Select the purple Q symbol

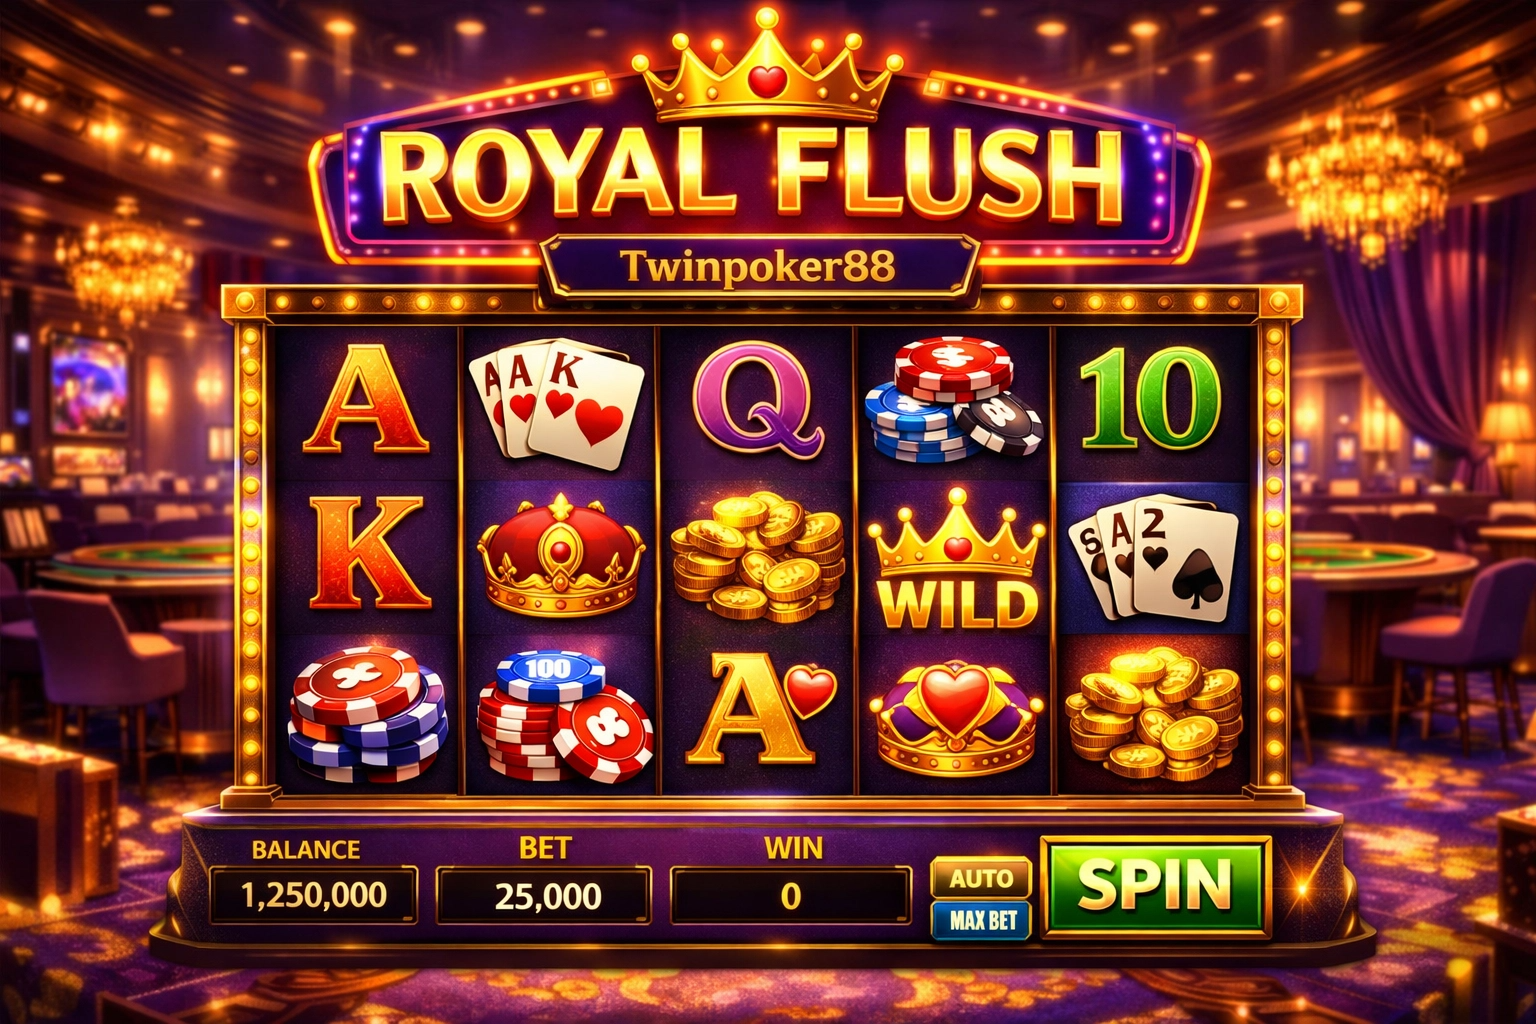point(759,400)
